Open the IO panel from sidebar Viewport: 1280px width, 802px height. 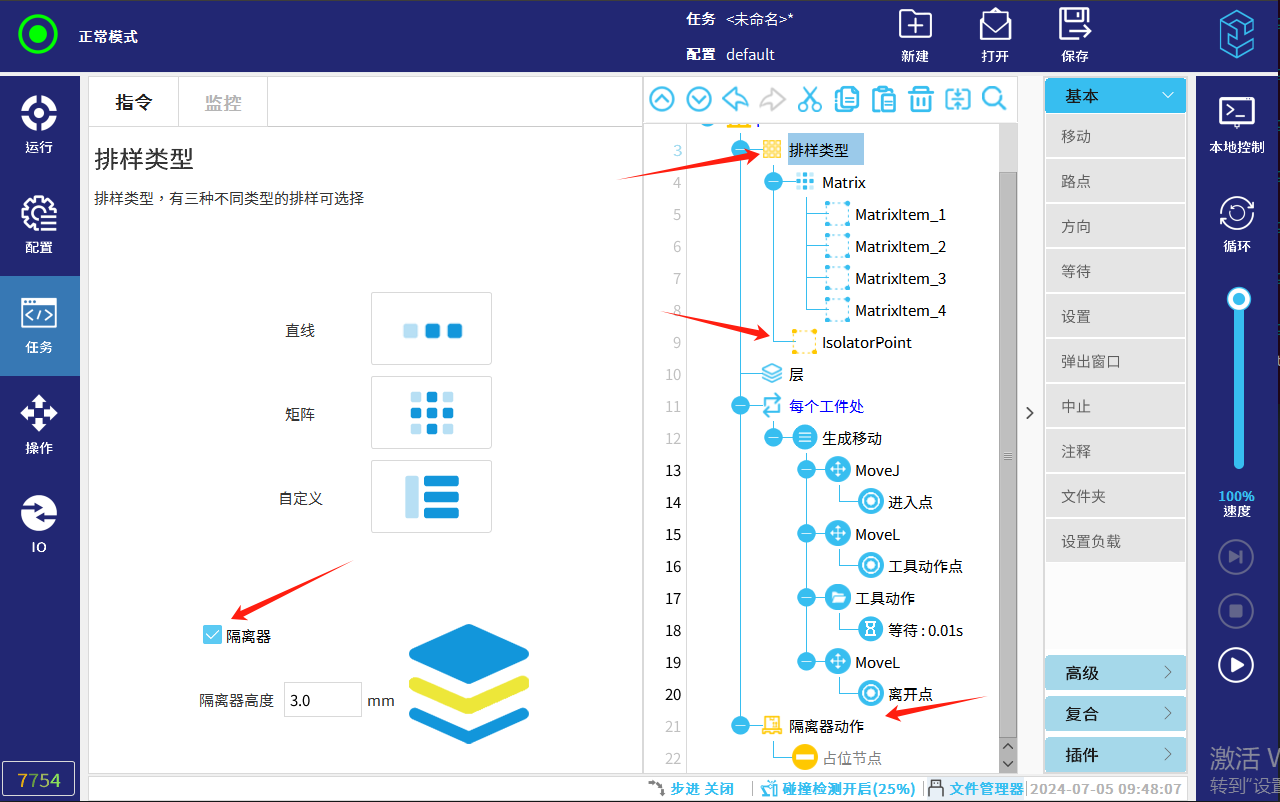click(39, 525)
